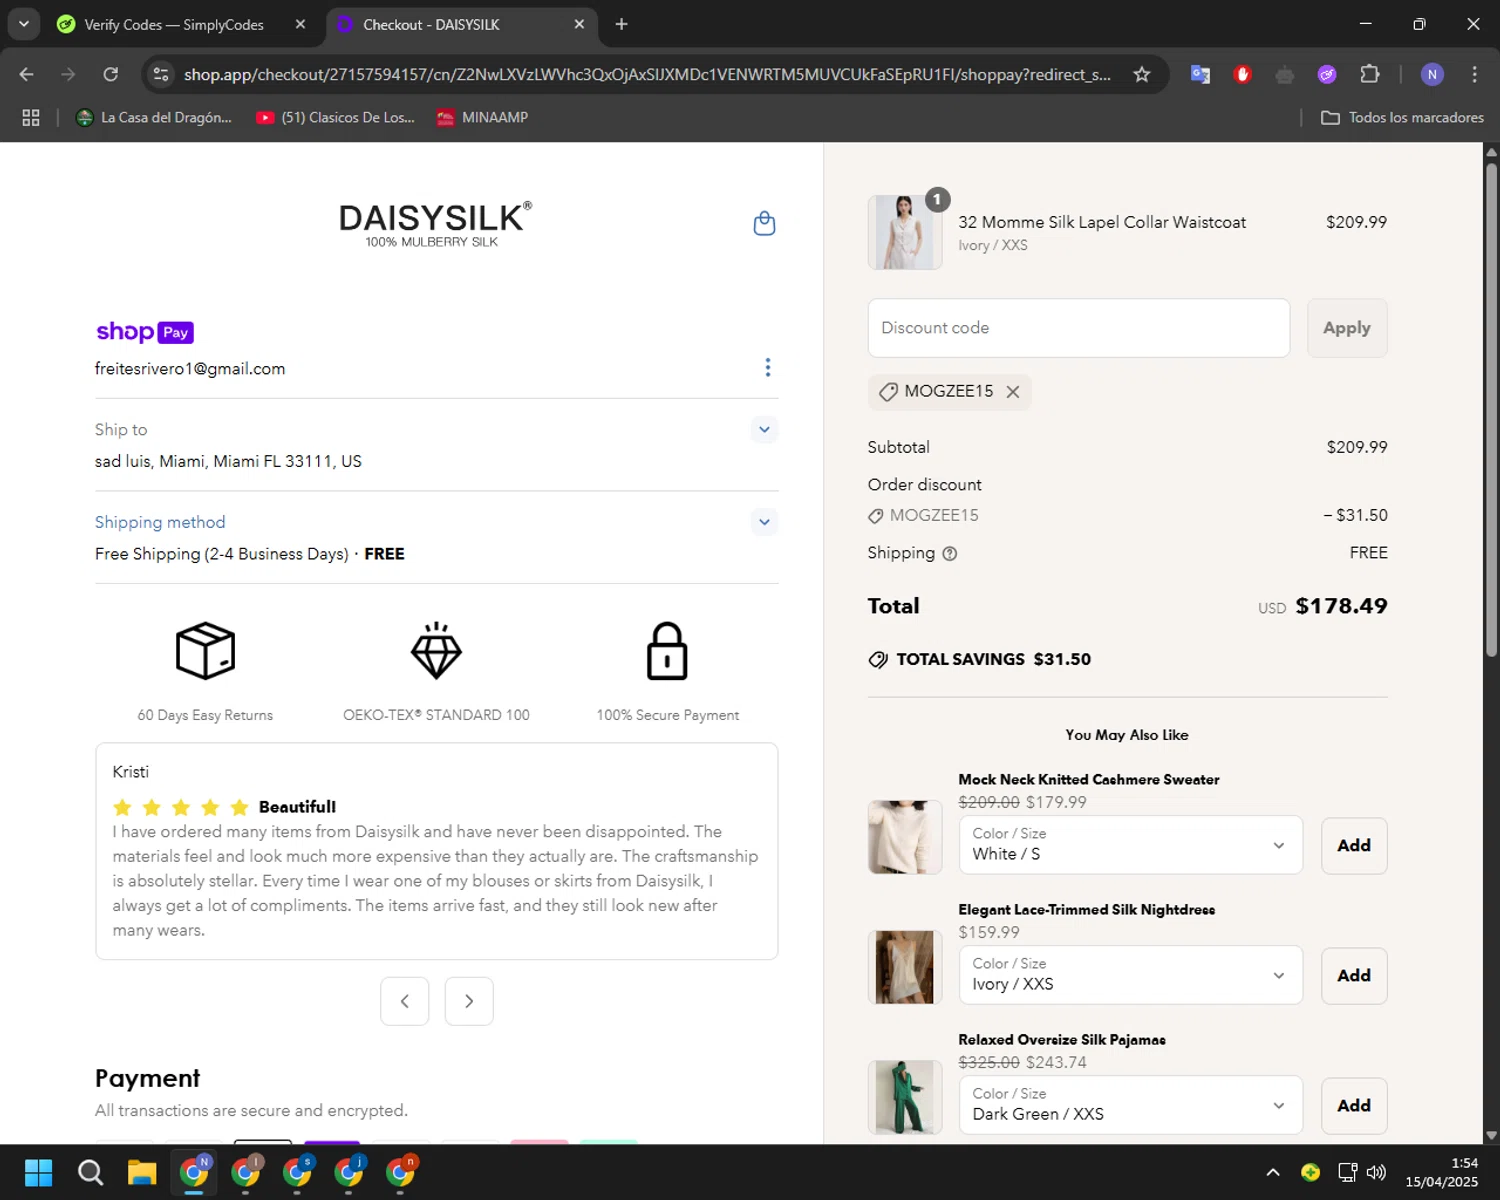Close the Checkout - DAISYSILK tab
1500x1200 pixels.
(579, 24)
